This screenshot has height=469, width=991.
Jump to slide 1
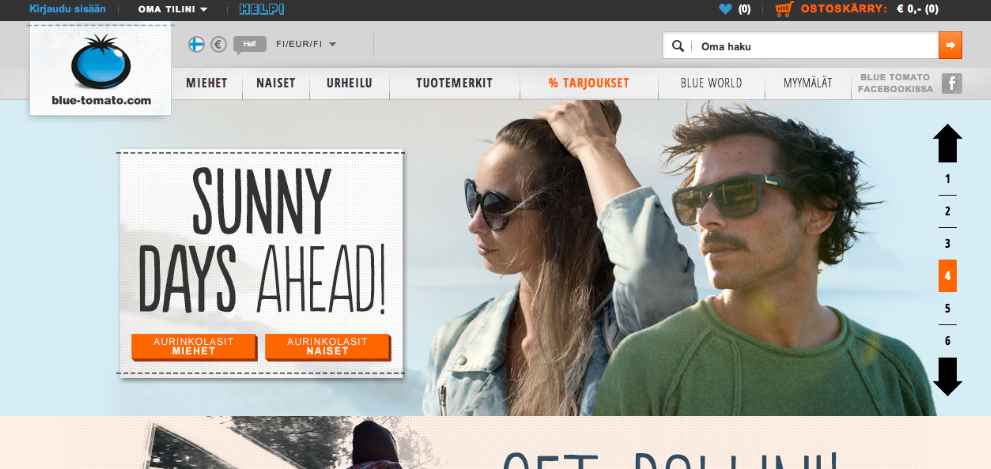pyautogui.click(x=947, y=180)
